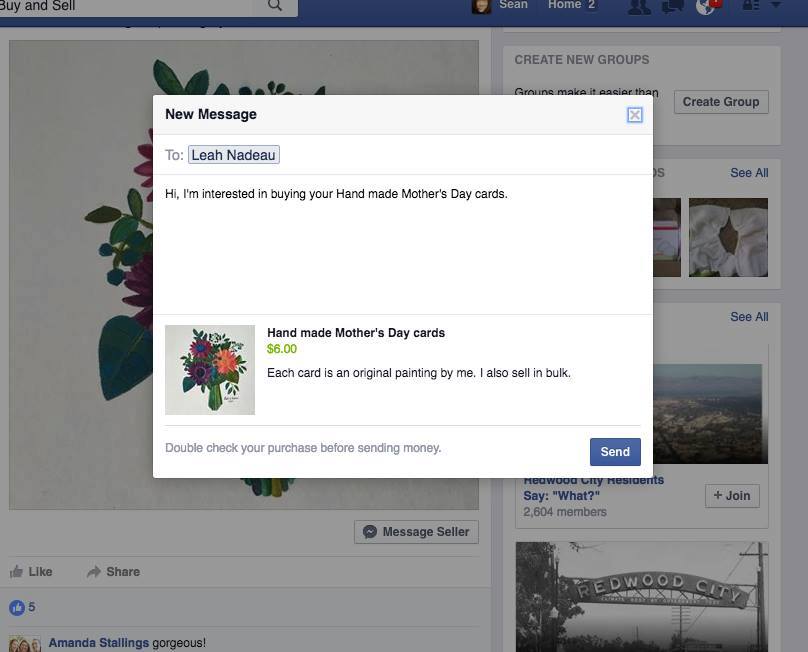Click See All above the suggested group
Image resolution: width=808 pixels, height=652 pixels.
tap(749, 316)
